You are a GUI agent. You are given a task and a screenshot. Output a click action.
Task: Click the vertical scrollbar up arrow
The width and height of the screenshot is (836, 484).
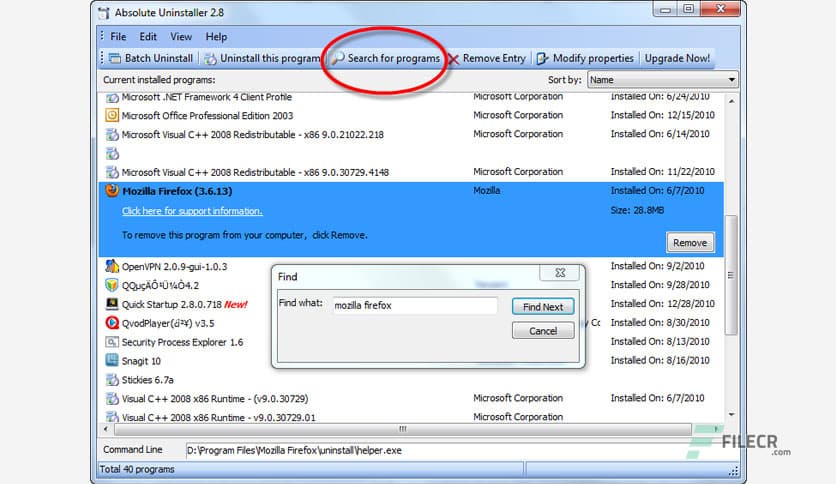click(x=732, y=101)
